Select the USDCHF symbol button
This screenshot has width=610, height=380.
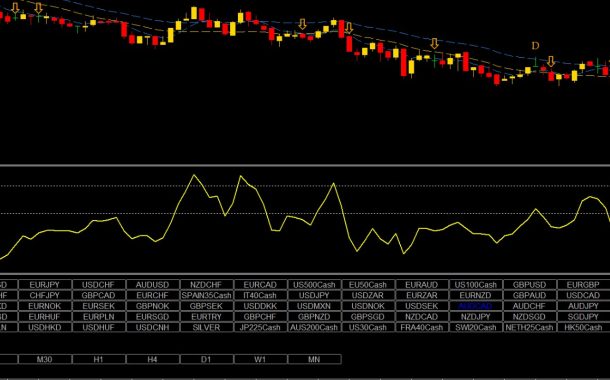pyautogui.click(x=98, y=285)
